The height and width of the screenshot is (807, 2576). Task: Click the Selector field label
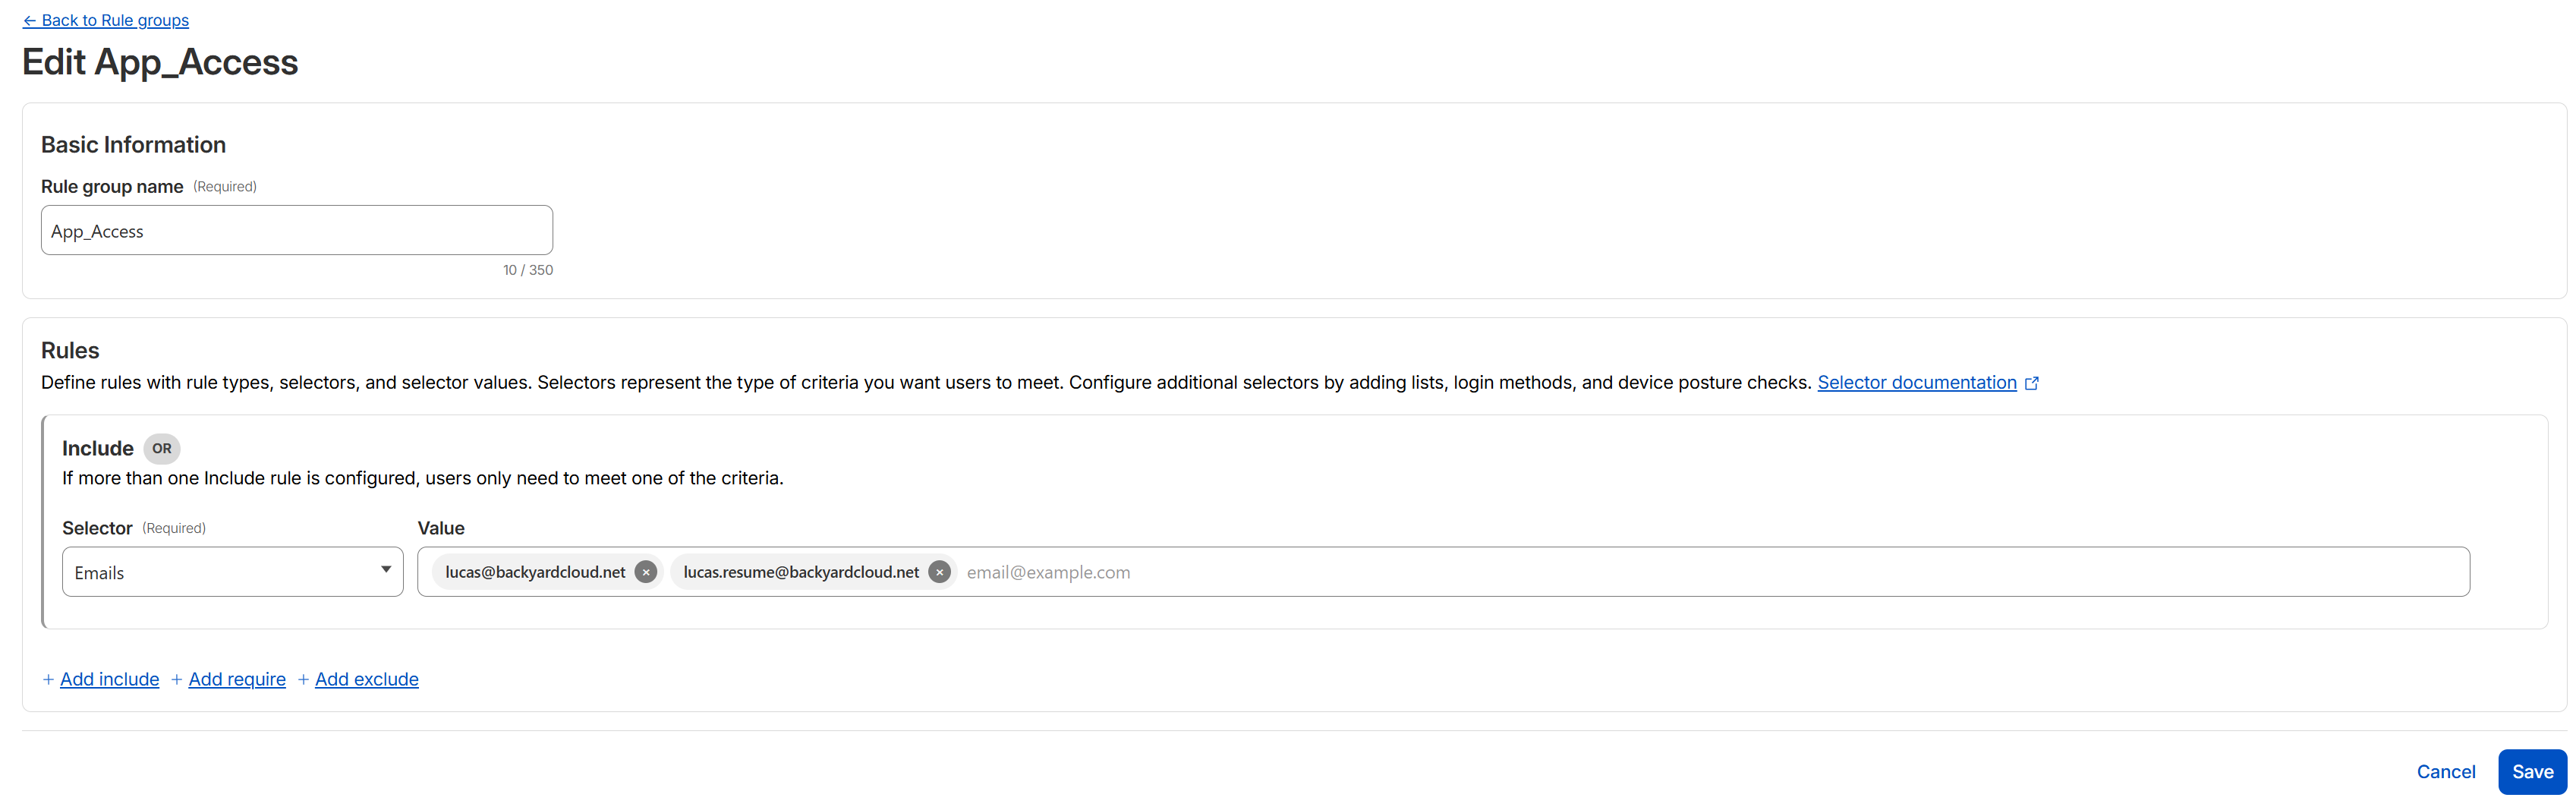(97, 528)
